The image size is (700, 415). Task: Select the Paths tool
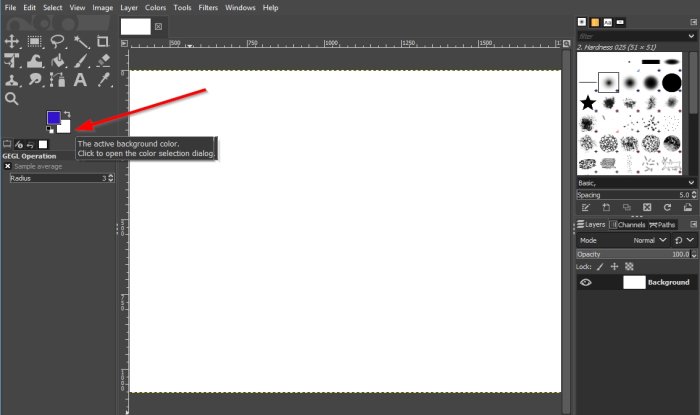pos(58,80)
